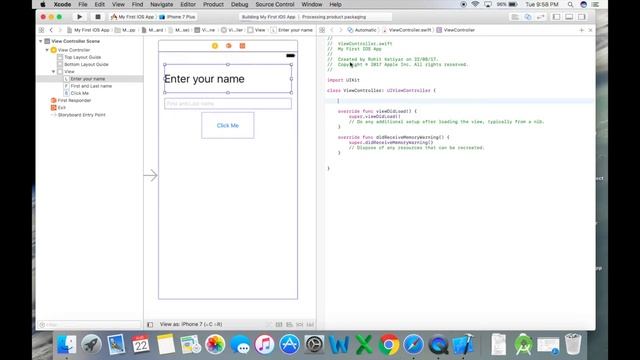
Task: Select Top Layout Guide in outline
Action: click(82, 57)
